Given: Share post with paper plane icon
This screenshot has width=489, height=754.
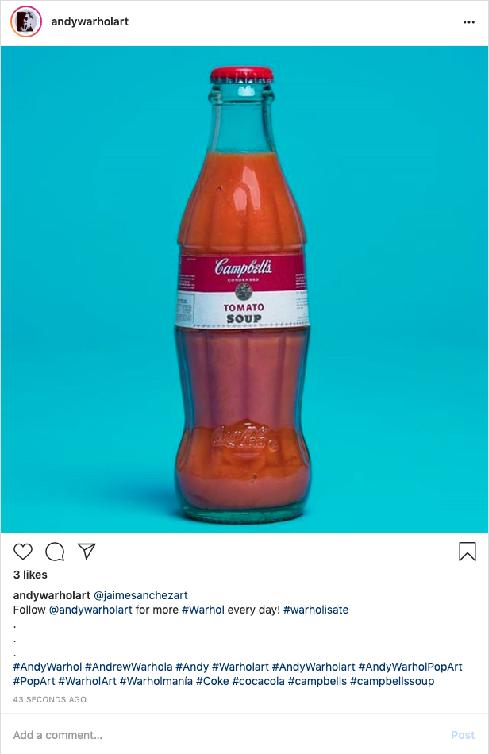Looking at the screenshot, I should tap(87, 551).
